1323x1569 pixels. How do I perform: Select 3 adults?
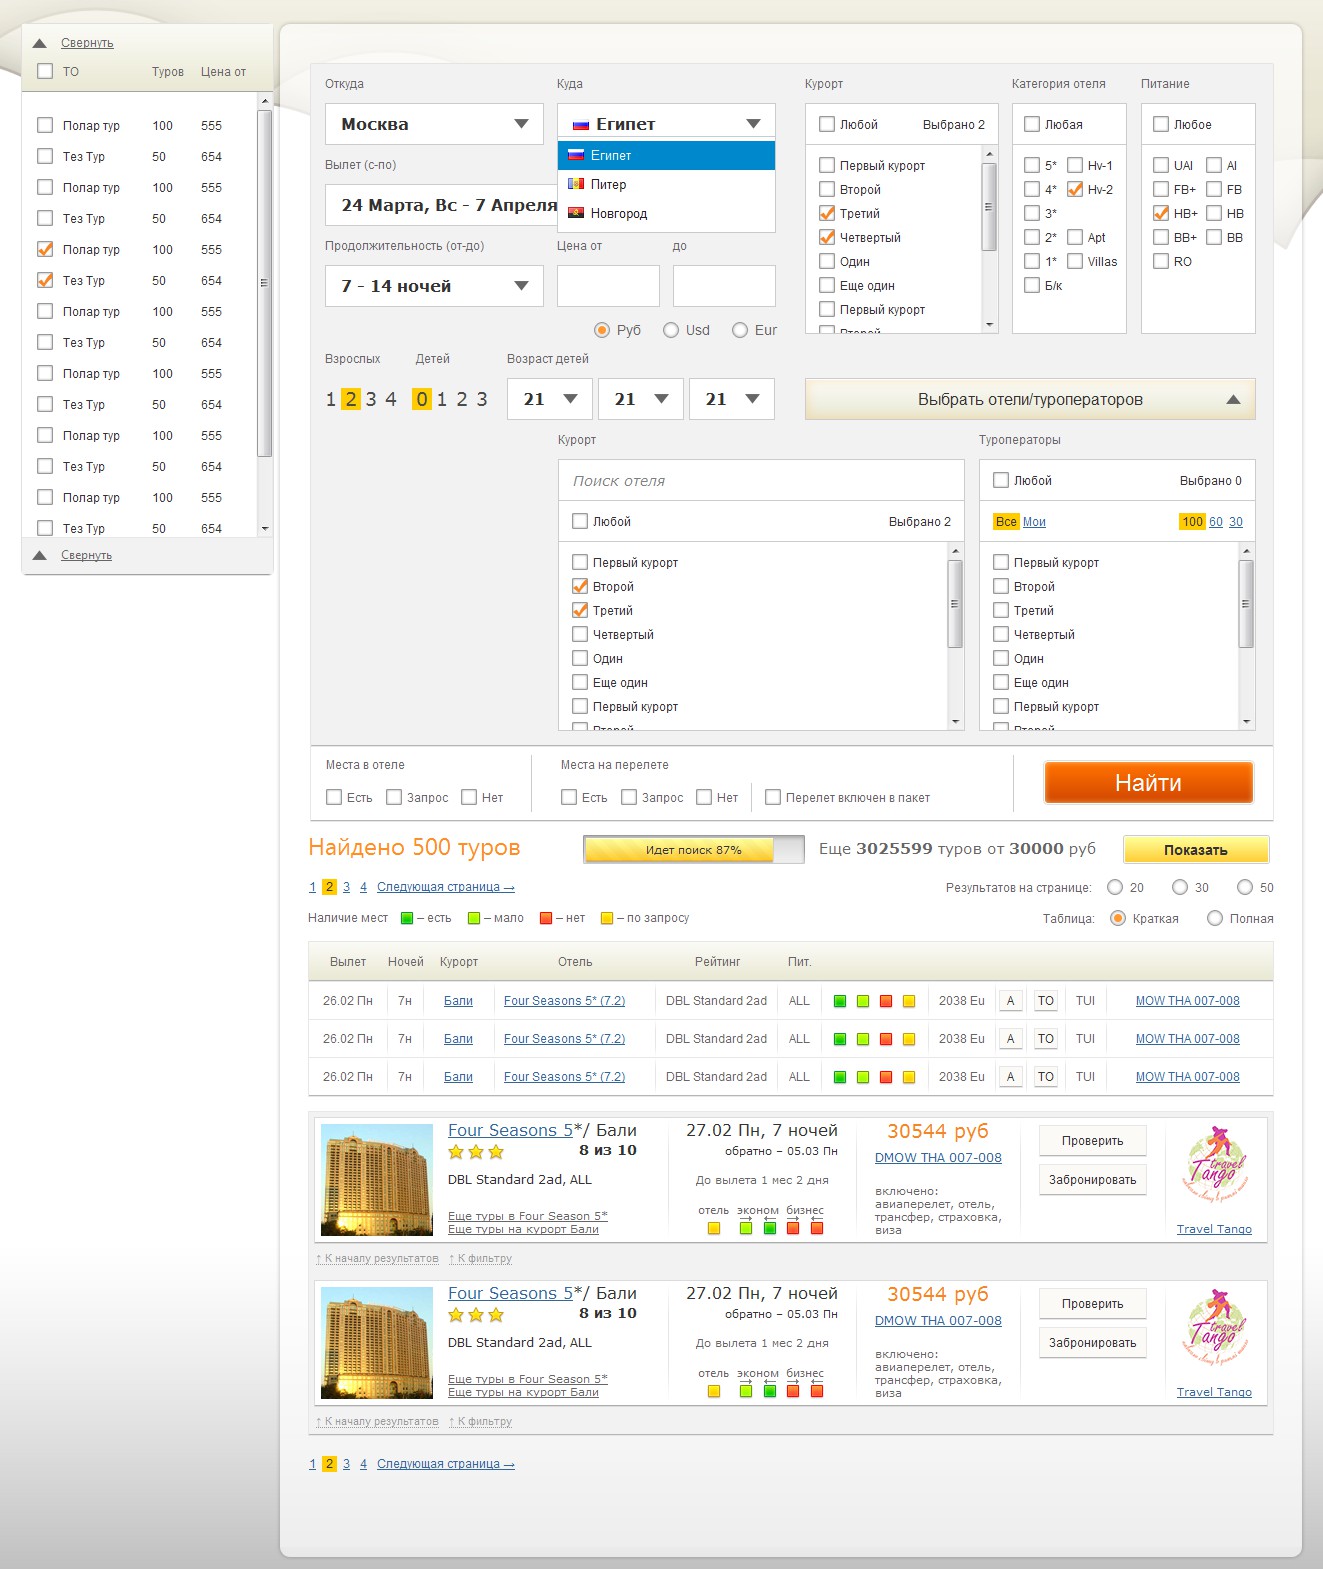(371, 399)
